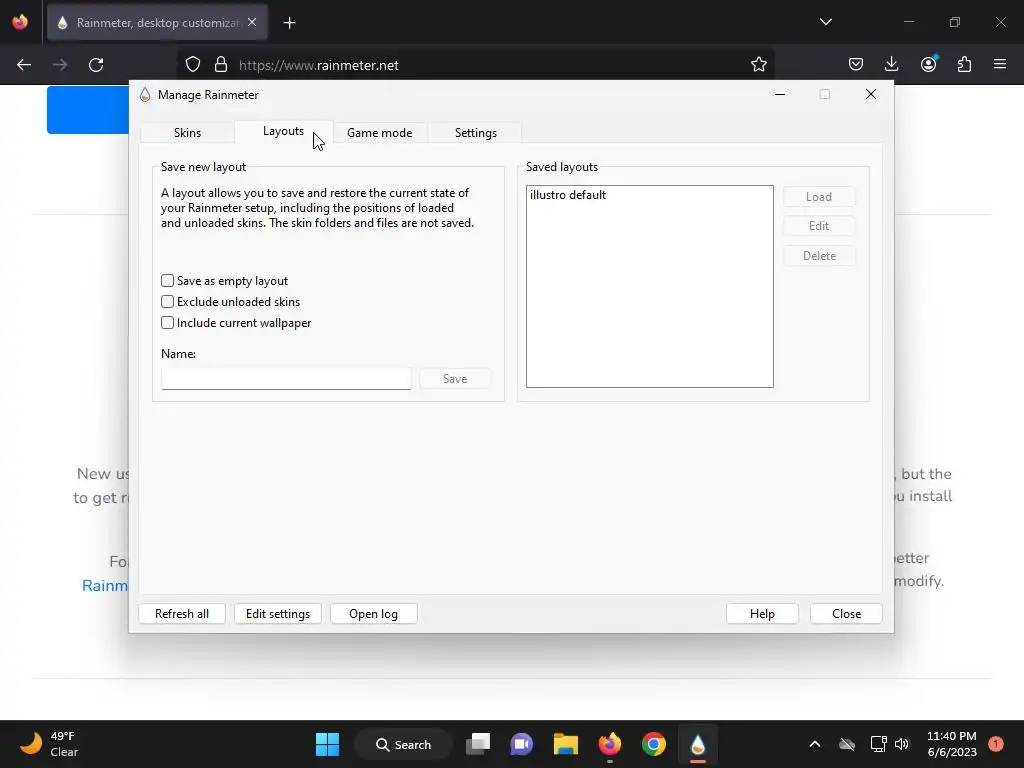This screenshot has width=1024, height=768.
Task: Expand the list all tabs dropdown
Action: pyautogui.click(x=825, y=22)
